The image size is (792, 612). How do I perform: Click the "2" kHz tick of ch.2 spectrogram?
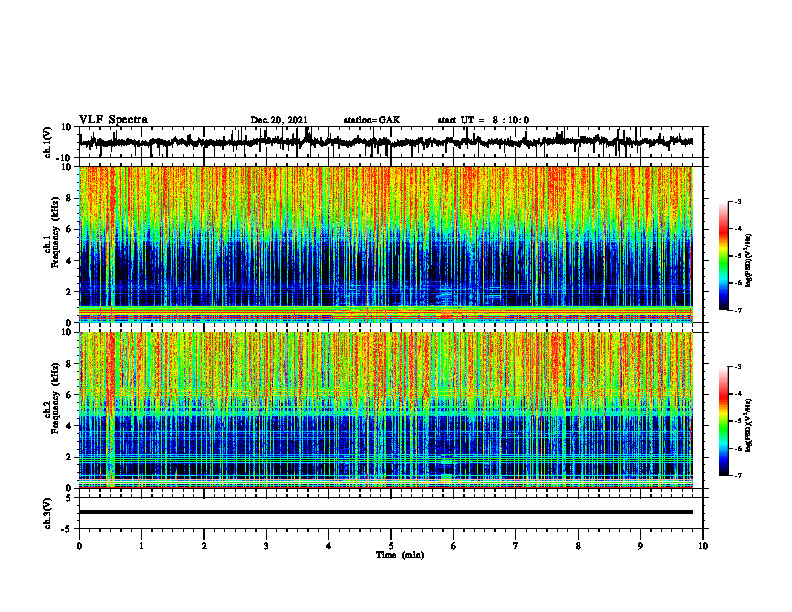pyautogui.click(x=70, y=457)
